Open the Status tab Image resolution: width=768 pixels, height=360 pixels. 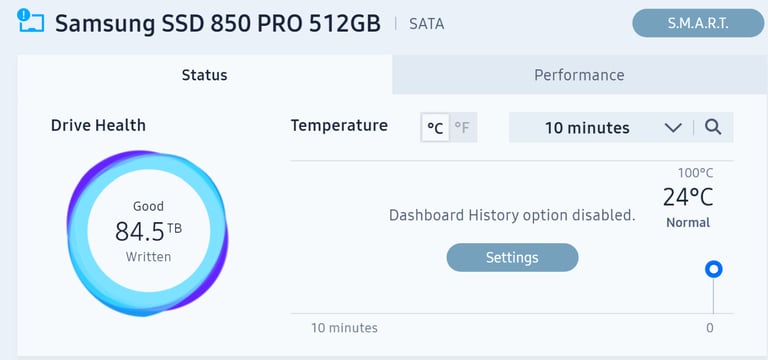pyautogui.click(x=205, y=75)
